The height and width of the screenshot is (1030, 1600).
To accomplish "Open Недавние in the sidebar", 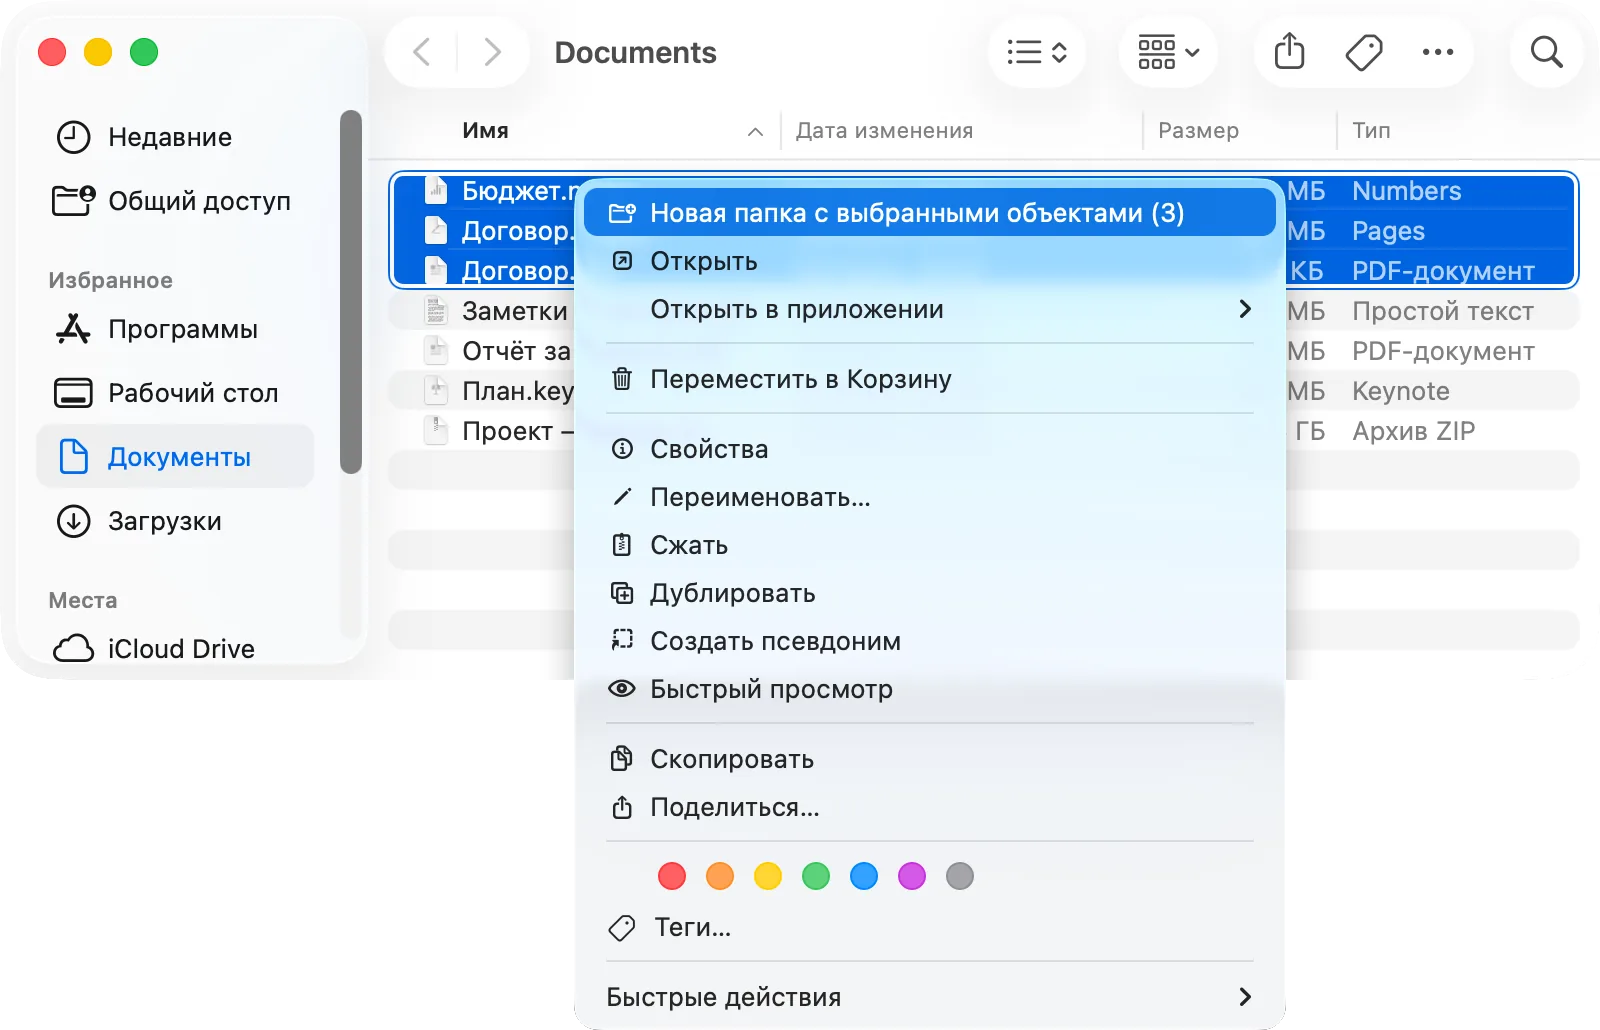I will point(176,137).
